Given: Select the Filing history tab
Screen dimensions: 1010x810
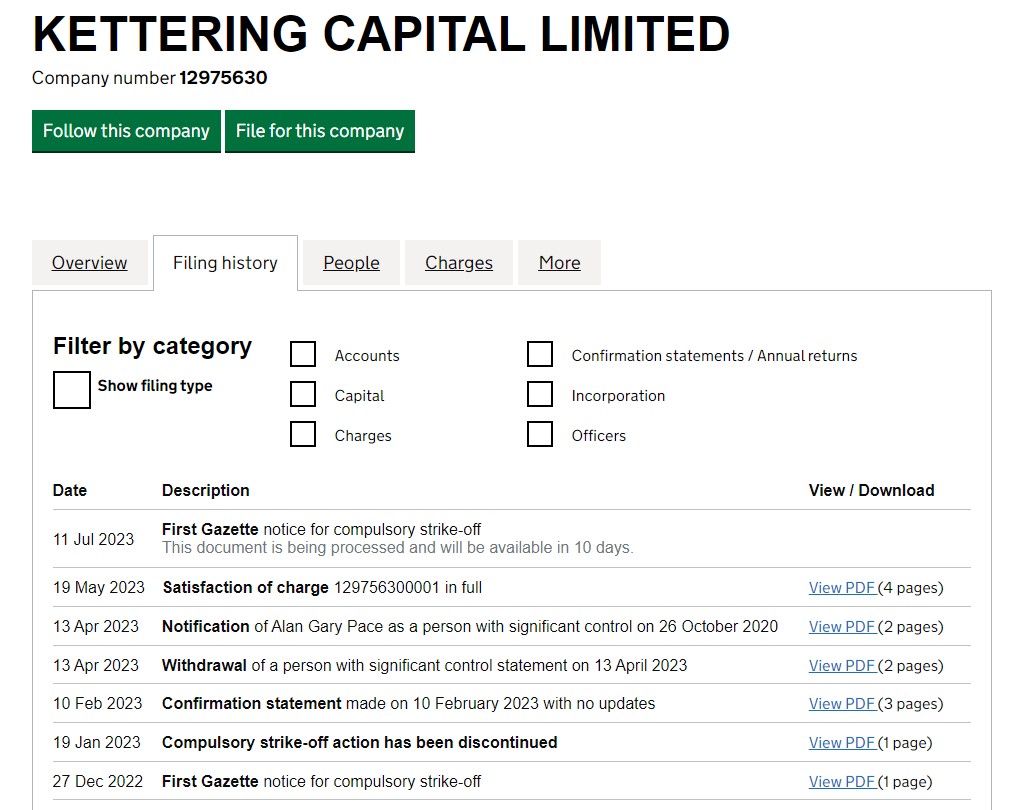Looking at the screenshot, I should pos(225,263).
